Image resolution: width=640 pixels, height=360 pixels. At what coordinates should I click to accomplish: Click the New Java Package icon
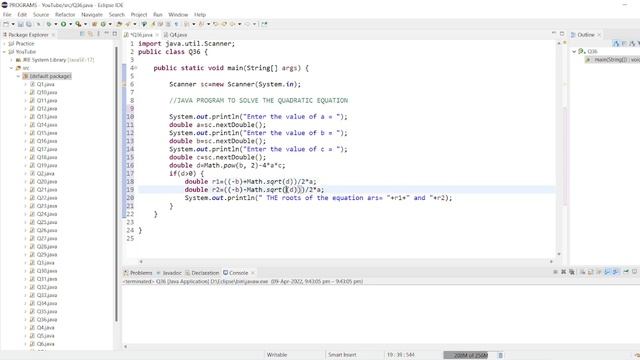(94, 24)
